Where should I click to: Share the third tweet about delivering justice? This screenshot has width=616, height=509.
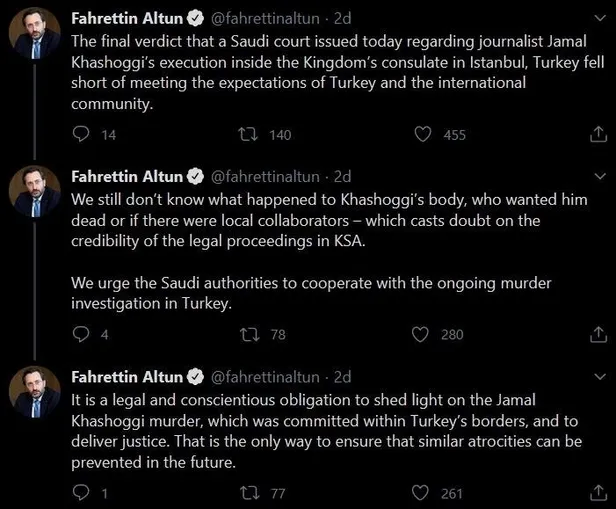599,492
